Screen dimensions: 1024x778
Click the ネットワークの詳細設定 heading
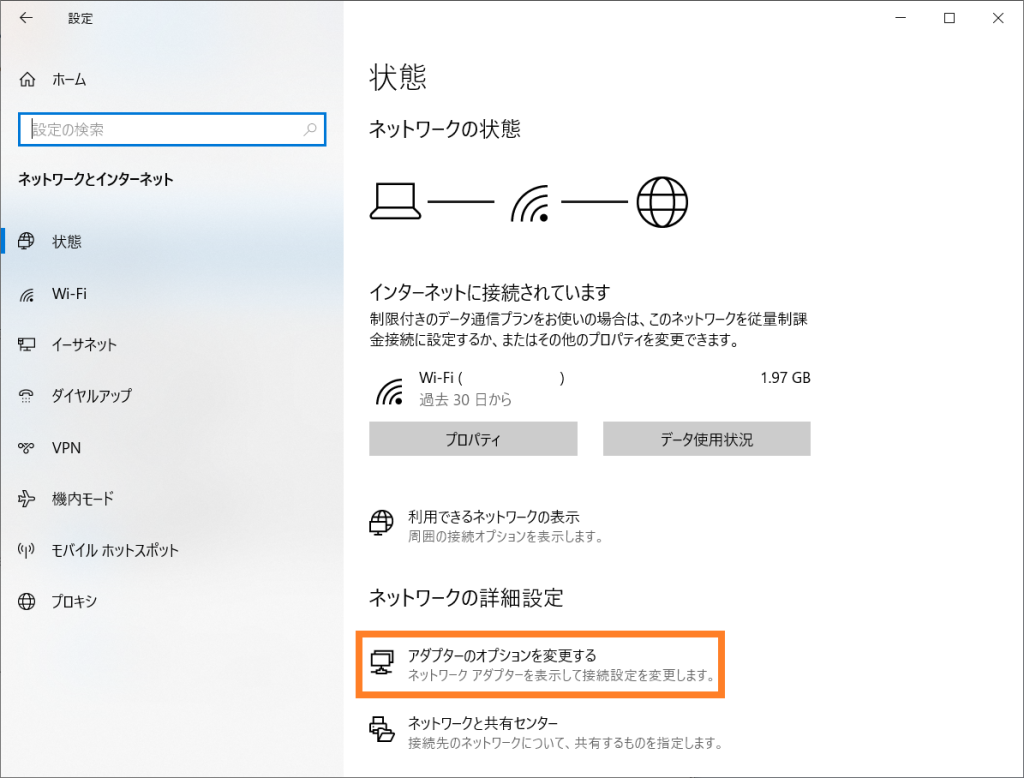(466, 598)
